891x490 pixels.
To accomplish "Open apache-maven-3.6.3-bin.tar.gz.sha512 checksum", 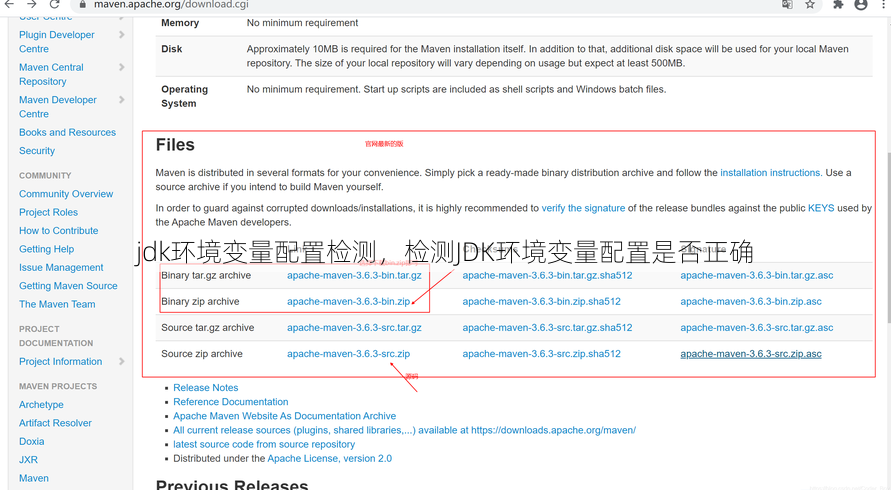I will pyautogui.click(x=547, y=275).
